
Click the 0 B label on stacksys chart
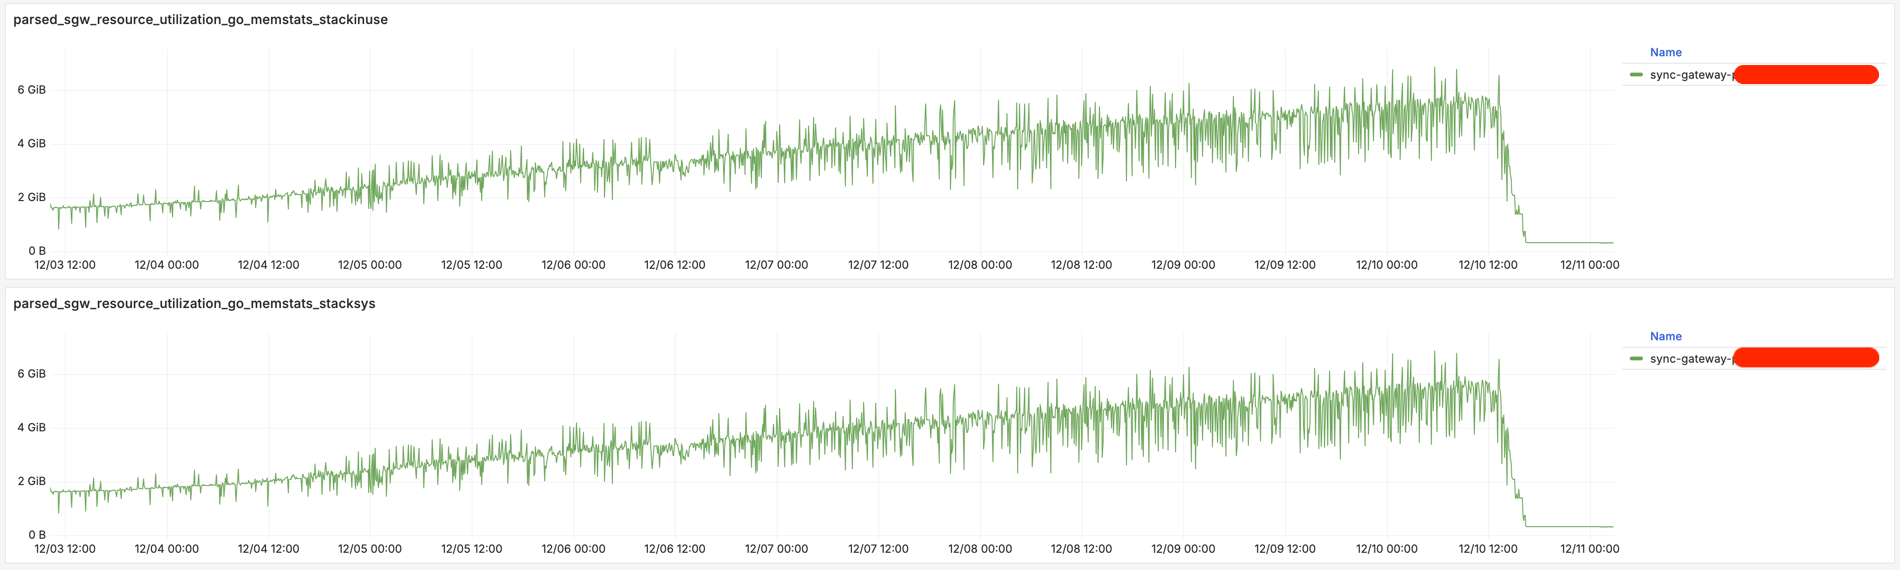coord(37,535)
